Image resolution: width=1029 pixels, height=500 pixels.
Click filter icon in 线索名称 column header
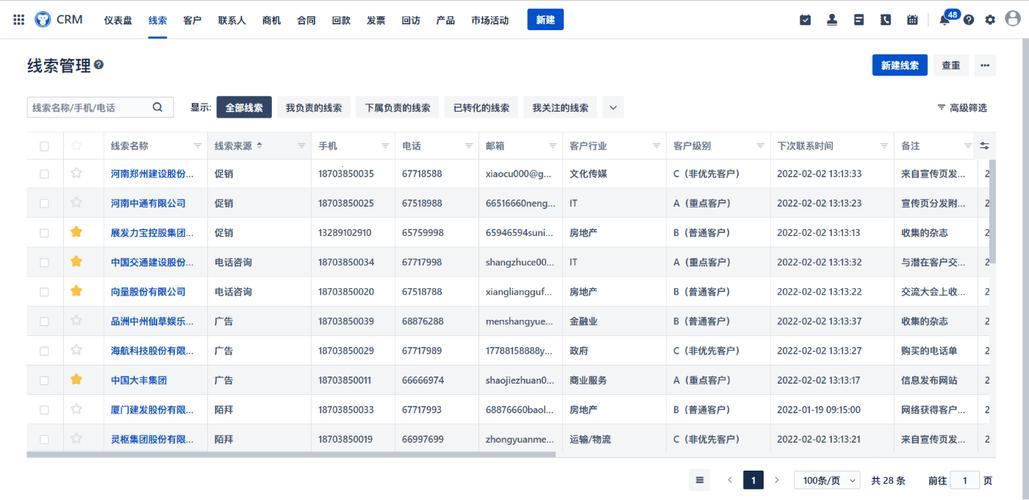click(x=198, y=146)
